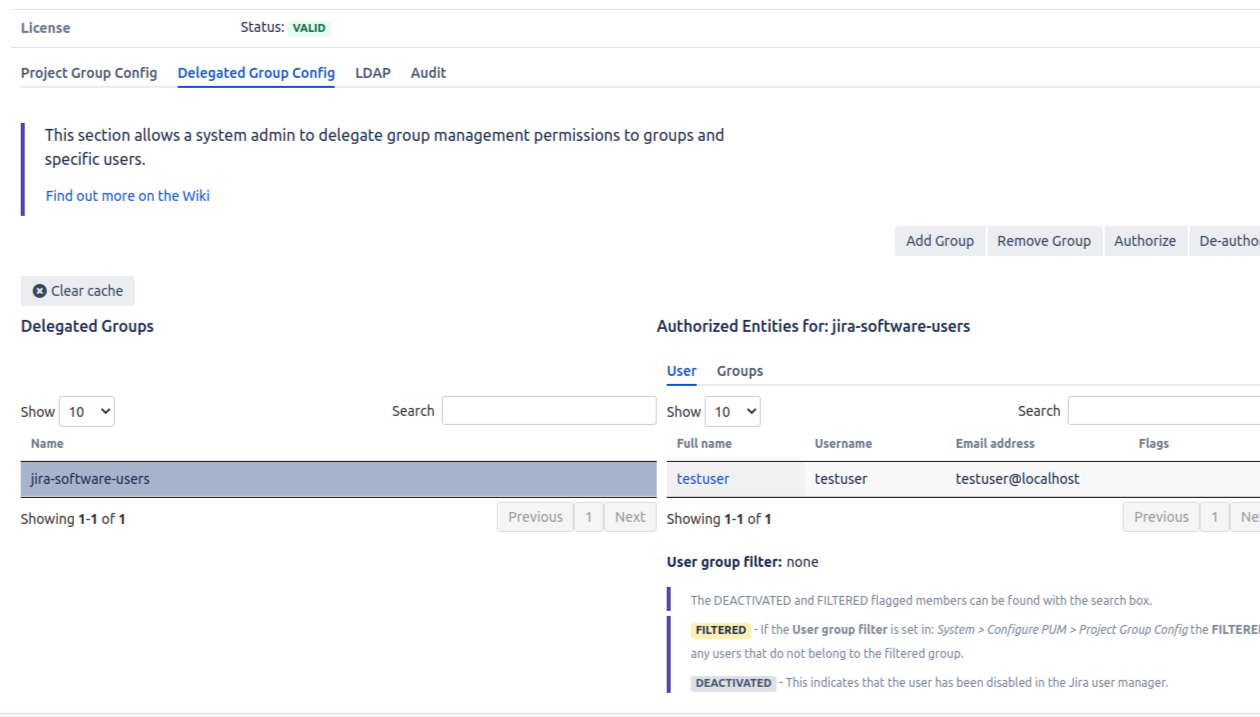Click the Authorize button
Screen dimensions: 1260x717
click(x=1144, y=241)
